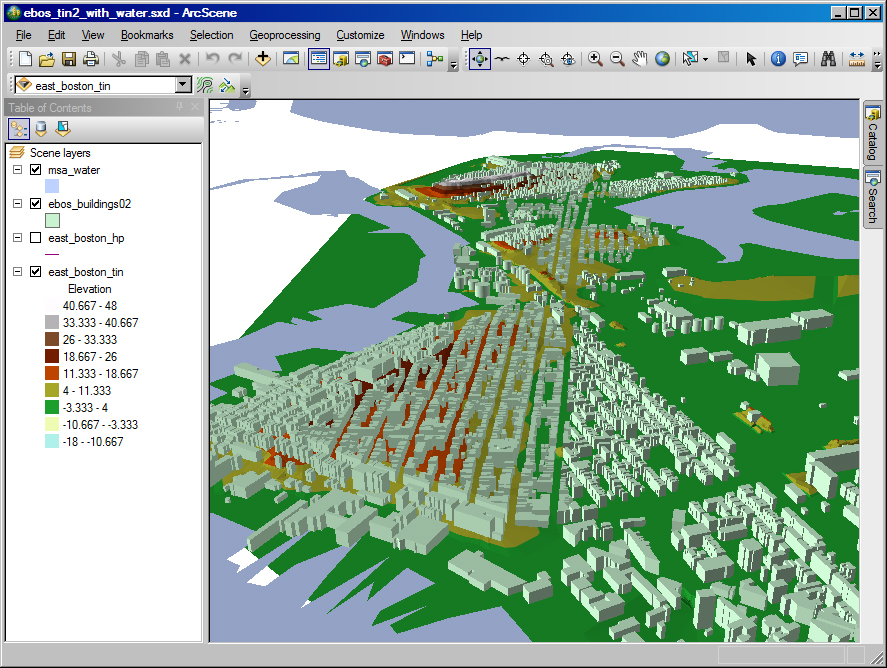Use the Identify tool

pyautogui.click(x=779, y=58)
